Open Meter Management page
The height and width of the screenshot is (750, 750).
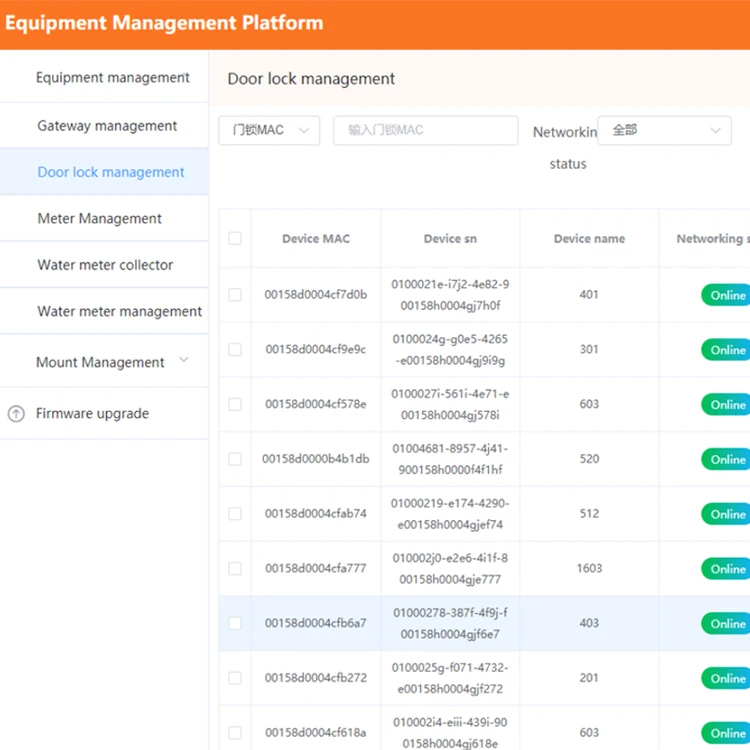coord(99,219)
